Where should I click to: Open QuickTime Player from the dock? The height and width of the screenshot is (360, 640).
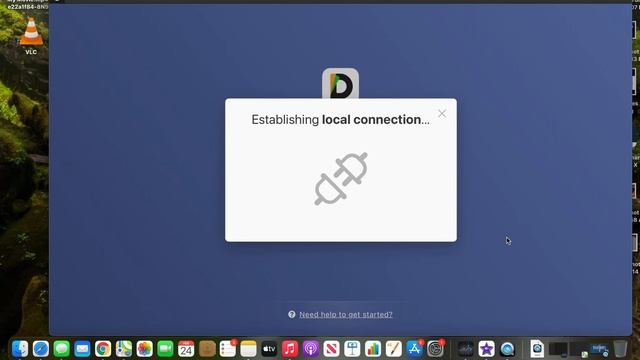507,349
